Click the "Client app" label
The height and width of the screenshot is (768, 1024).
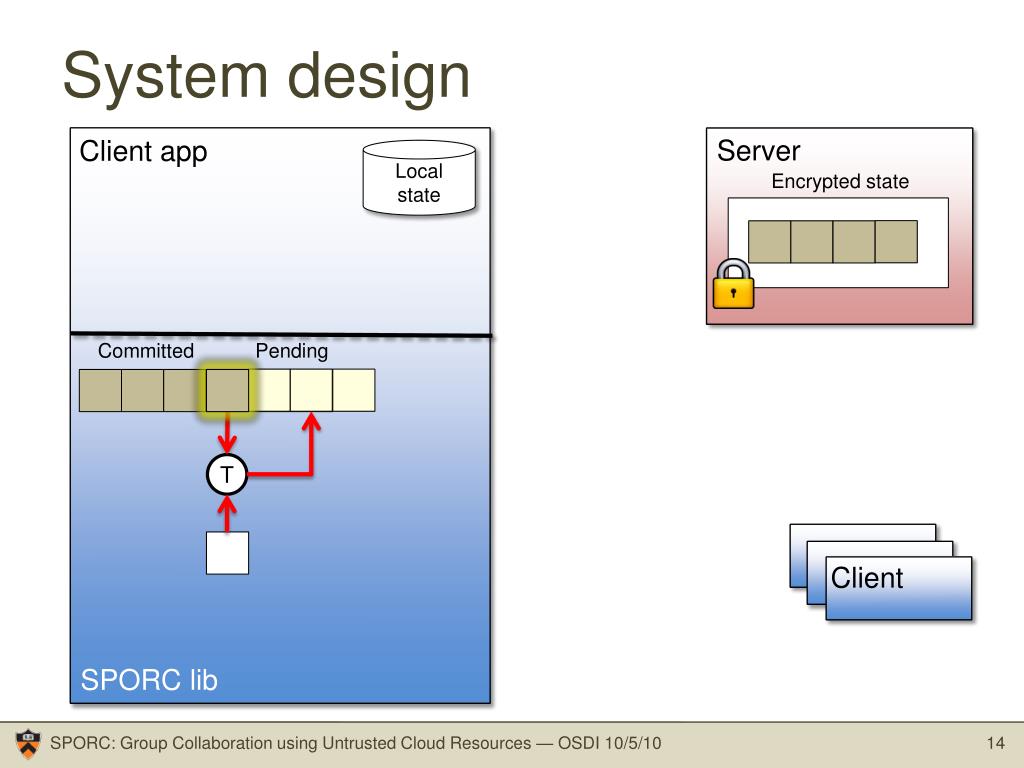[x=144, y=152]
